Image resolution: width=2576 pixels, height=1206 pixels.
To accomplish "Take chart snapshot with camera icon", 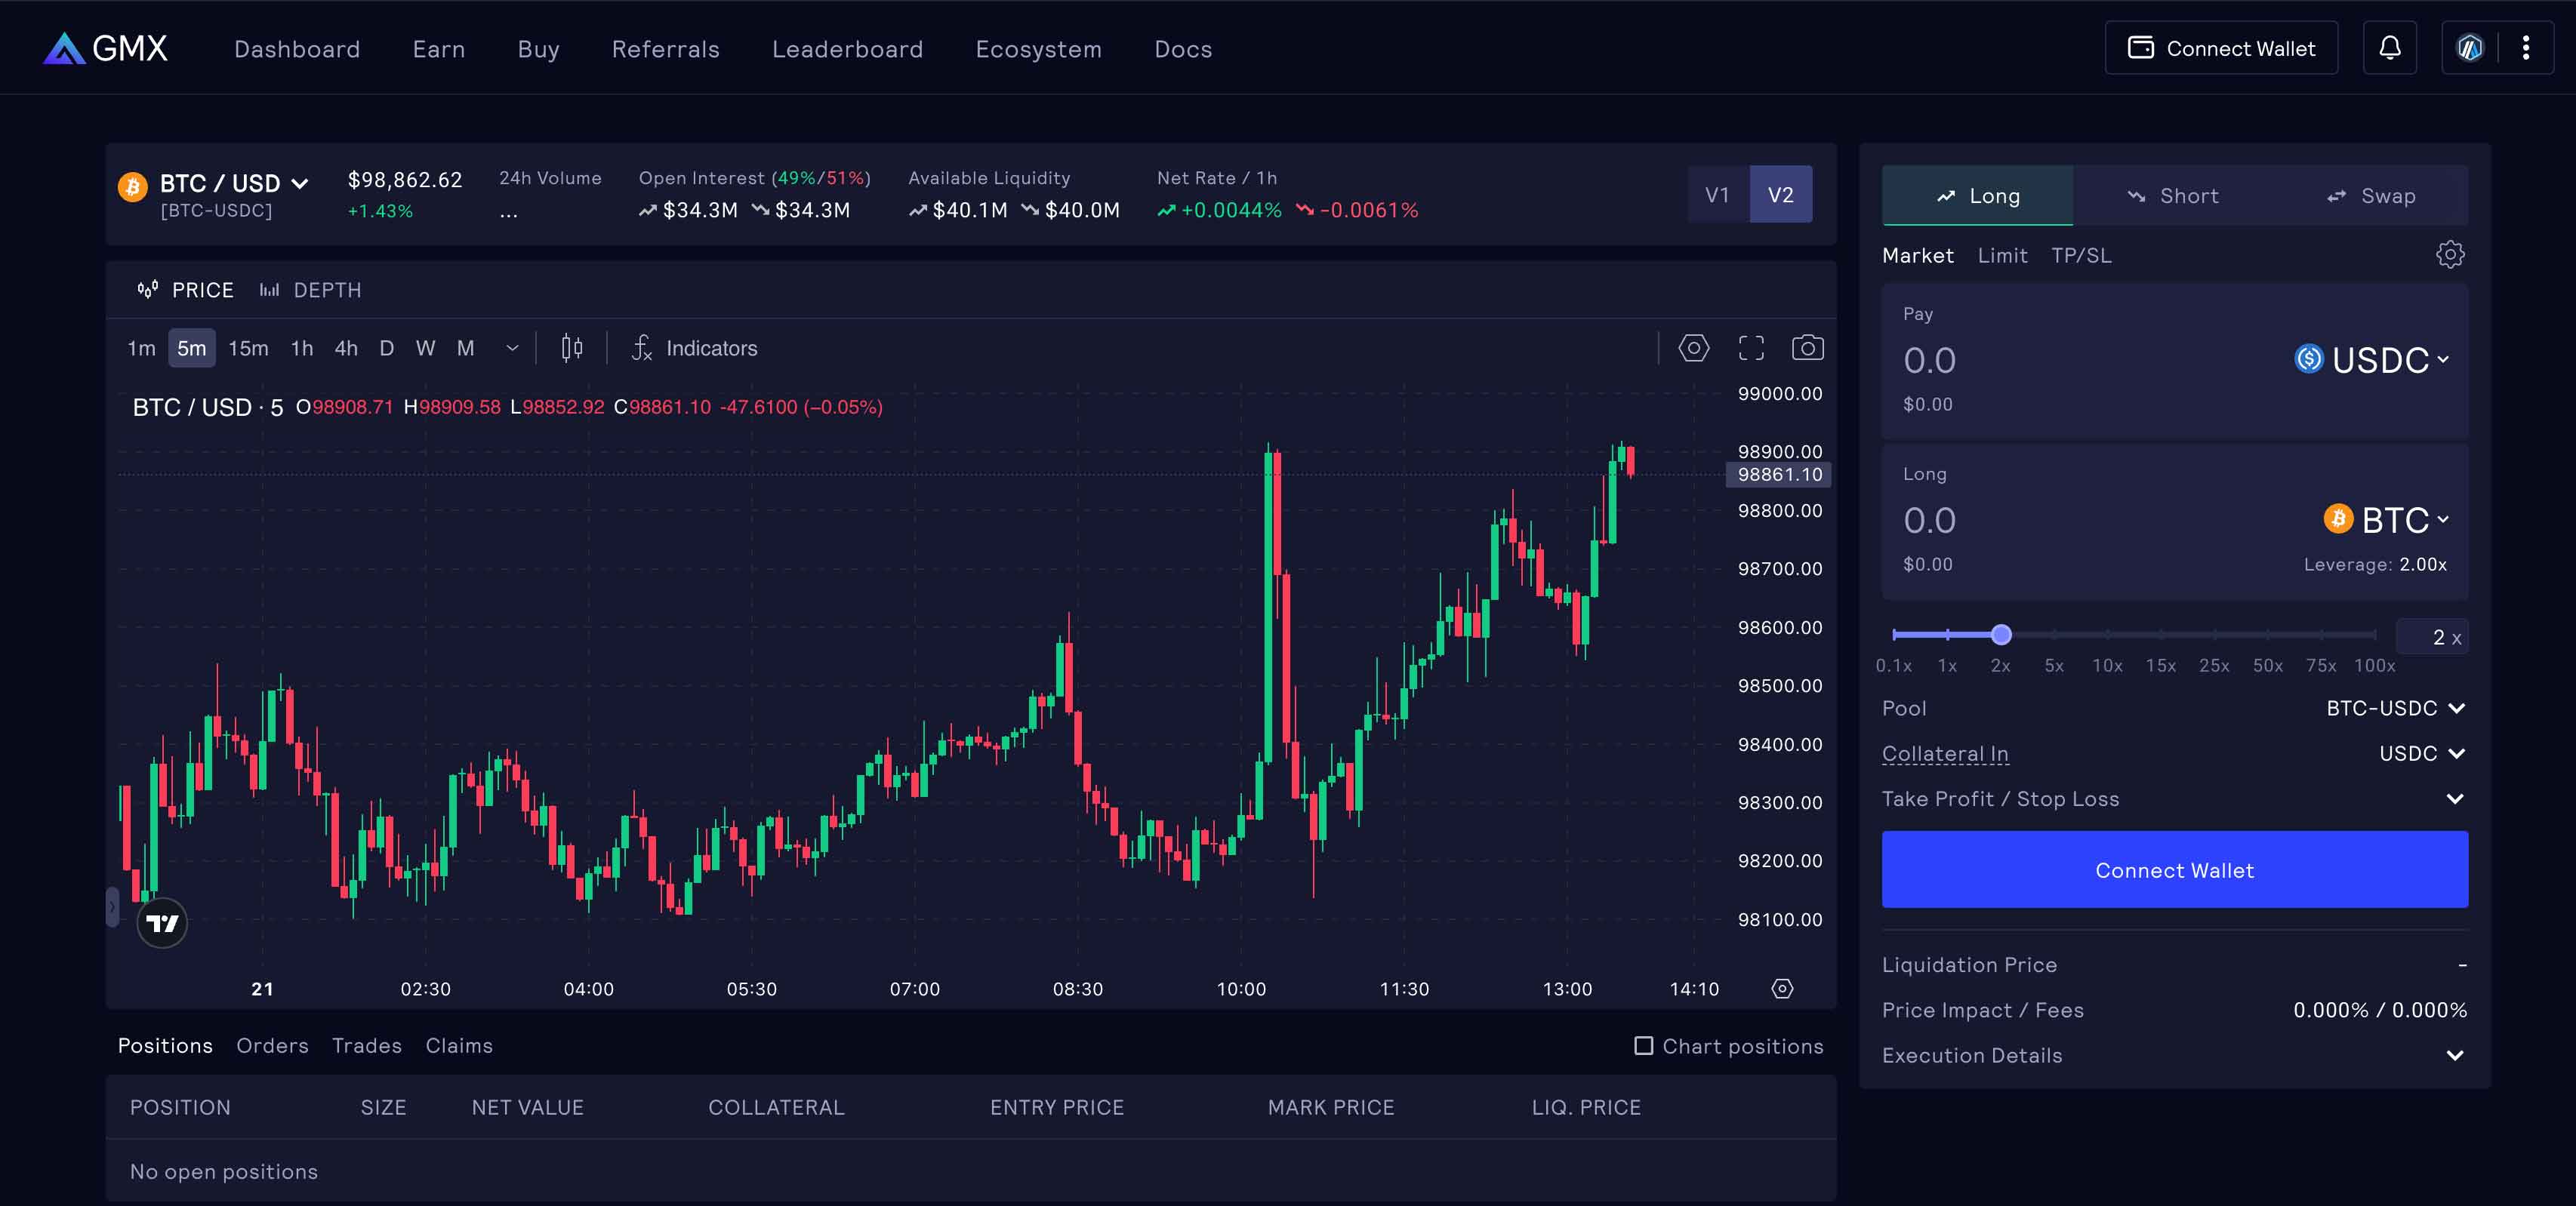I will 1807,347.
